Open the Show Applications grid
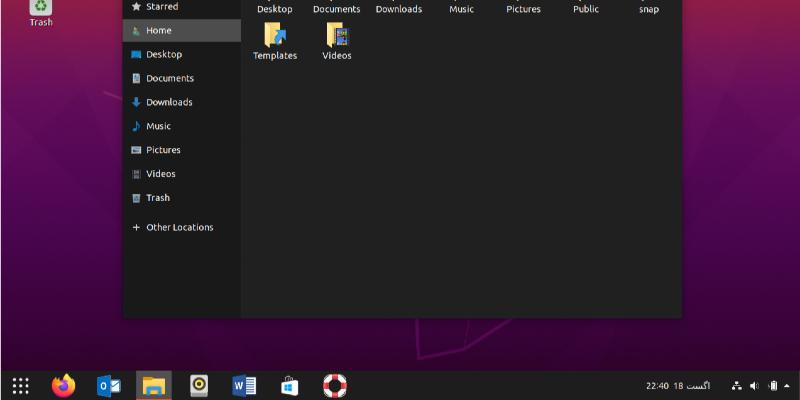 (20, 385)
